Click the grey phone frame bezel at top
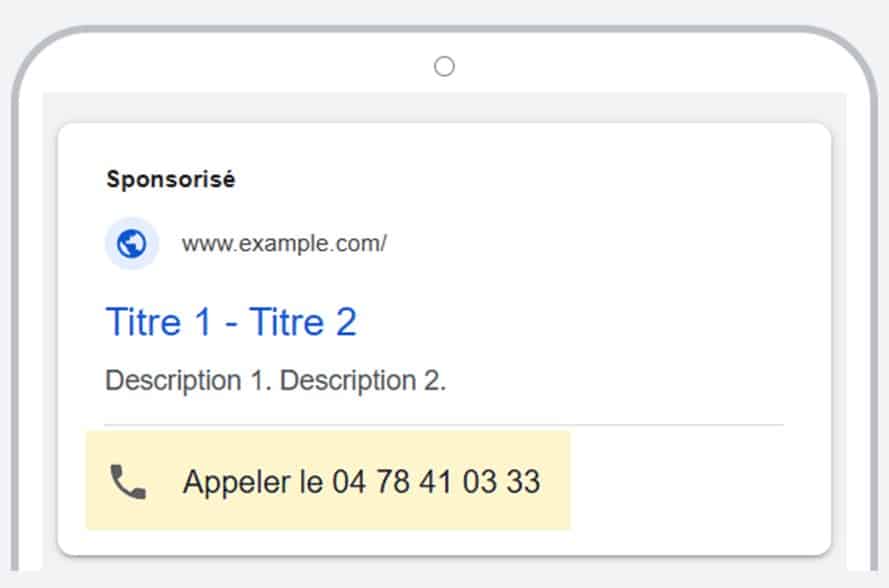Screen dimensions: 889x588 coord(444,29)
